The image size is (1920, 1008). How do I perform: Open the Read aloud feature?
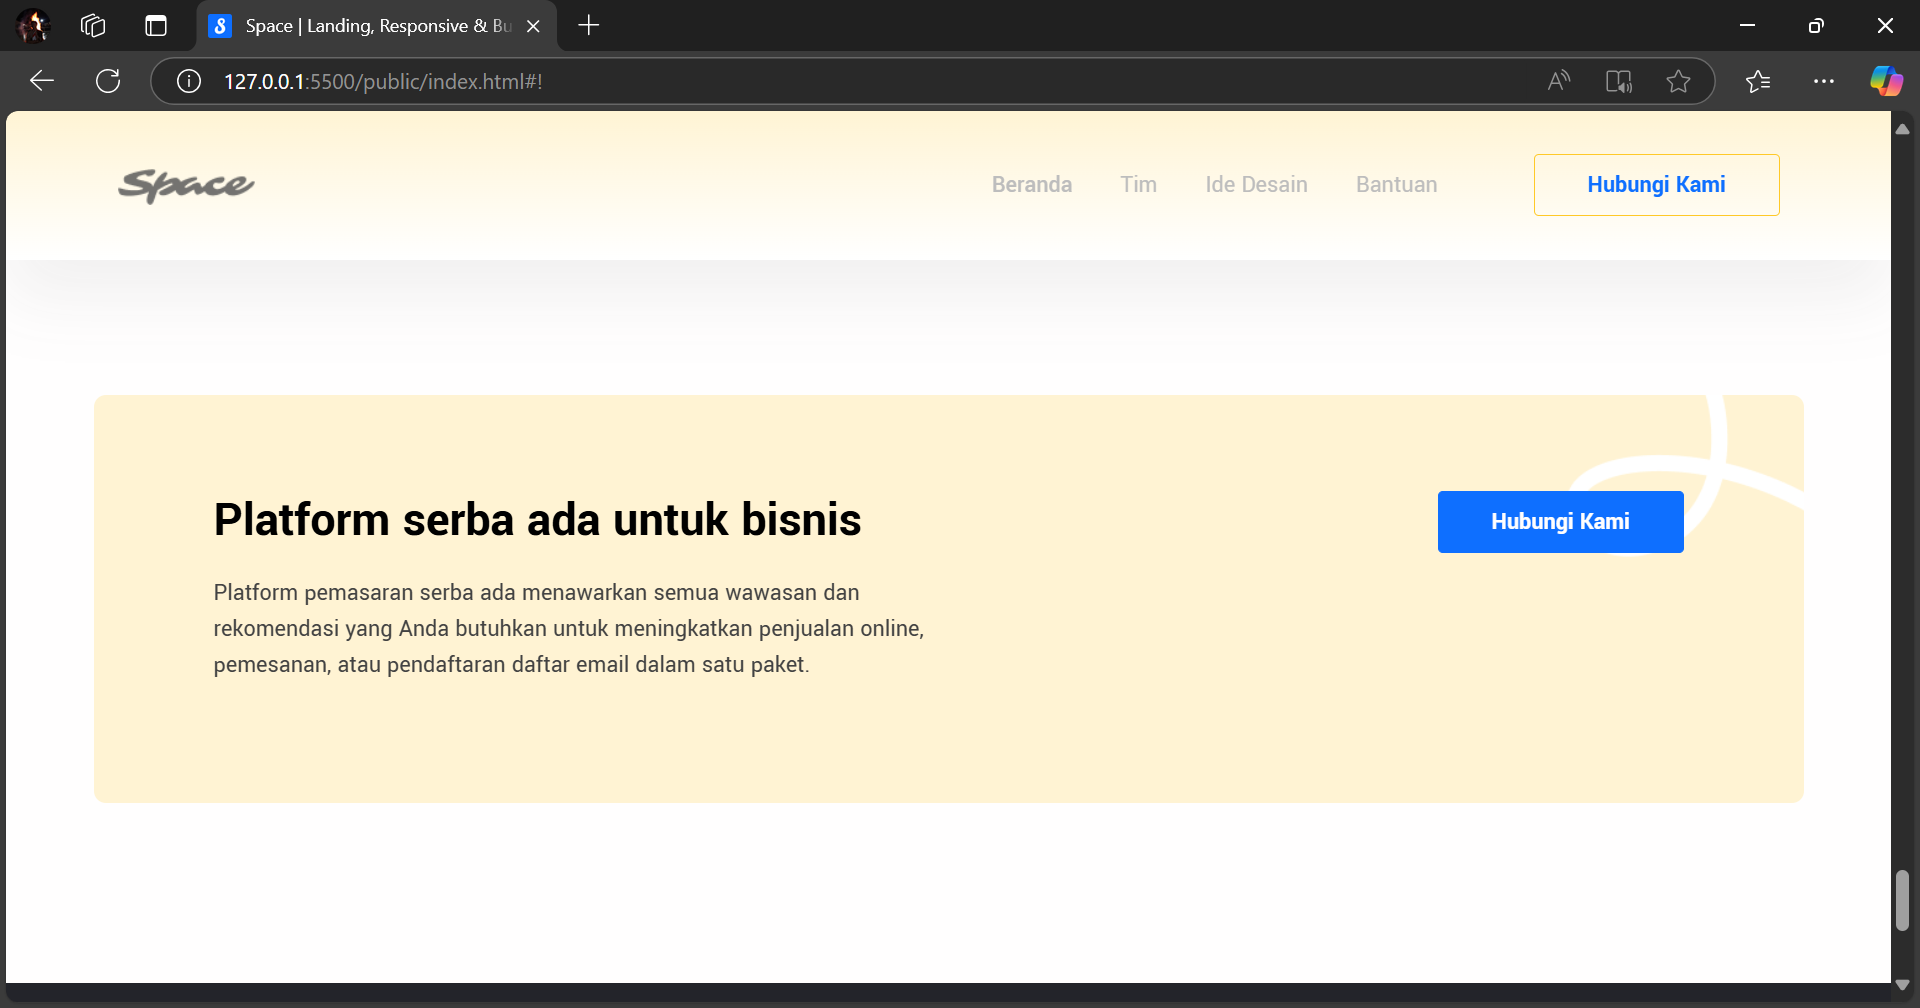1558,81
